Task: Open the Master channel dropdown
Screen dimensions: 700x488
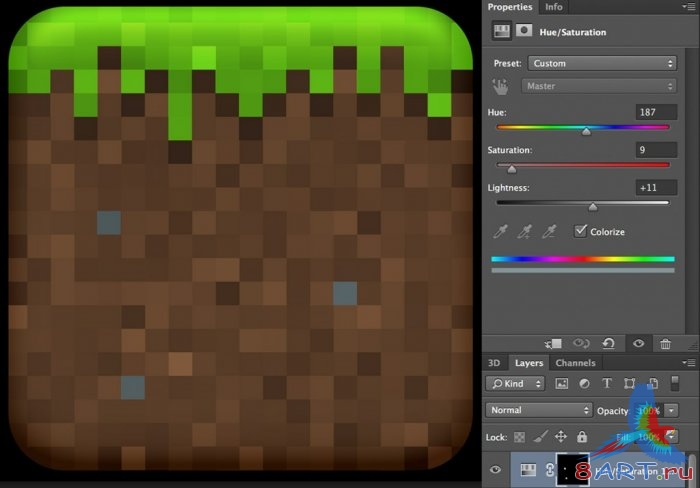Action: 599,86
